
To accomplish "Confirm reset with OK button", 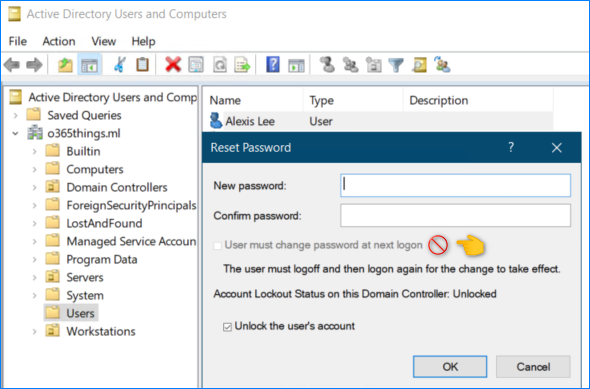I will click(x=450, y=366).
